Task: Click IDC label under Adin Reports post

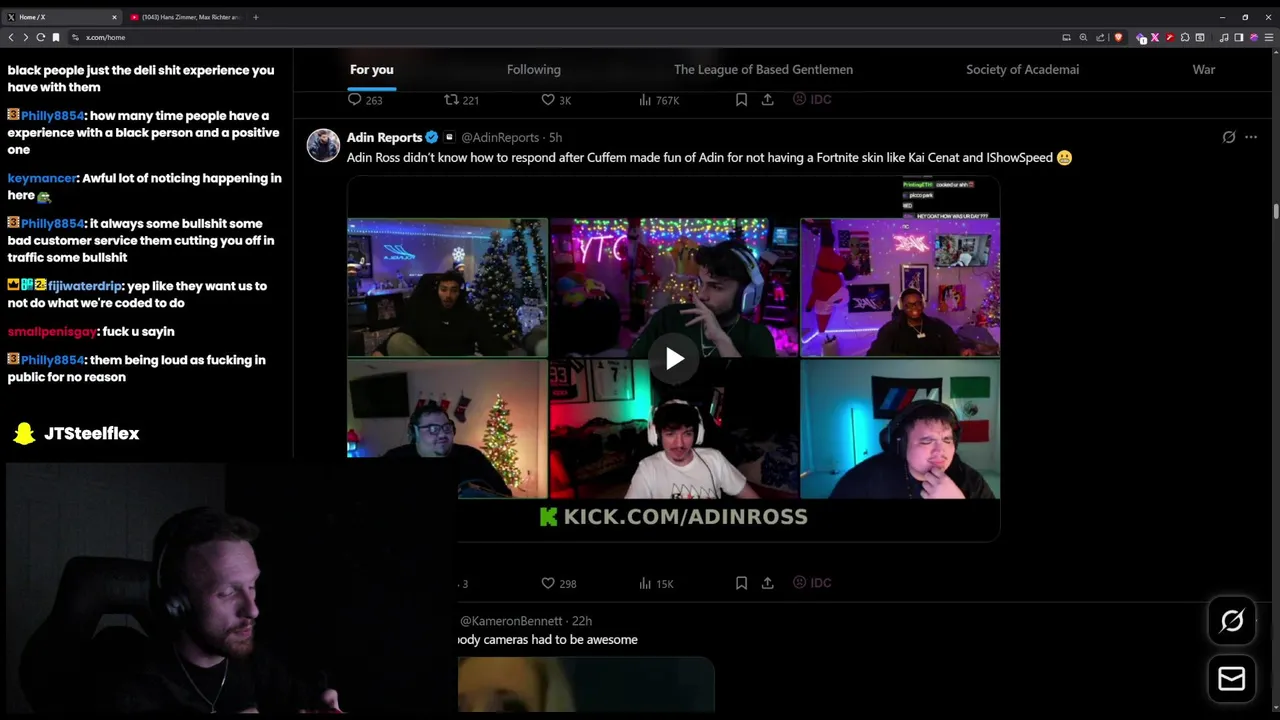Action: click(x=812, y=583)
